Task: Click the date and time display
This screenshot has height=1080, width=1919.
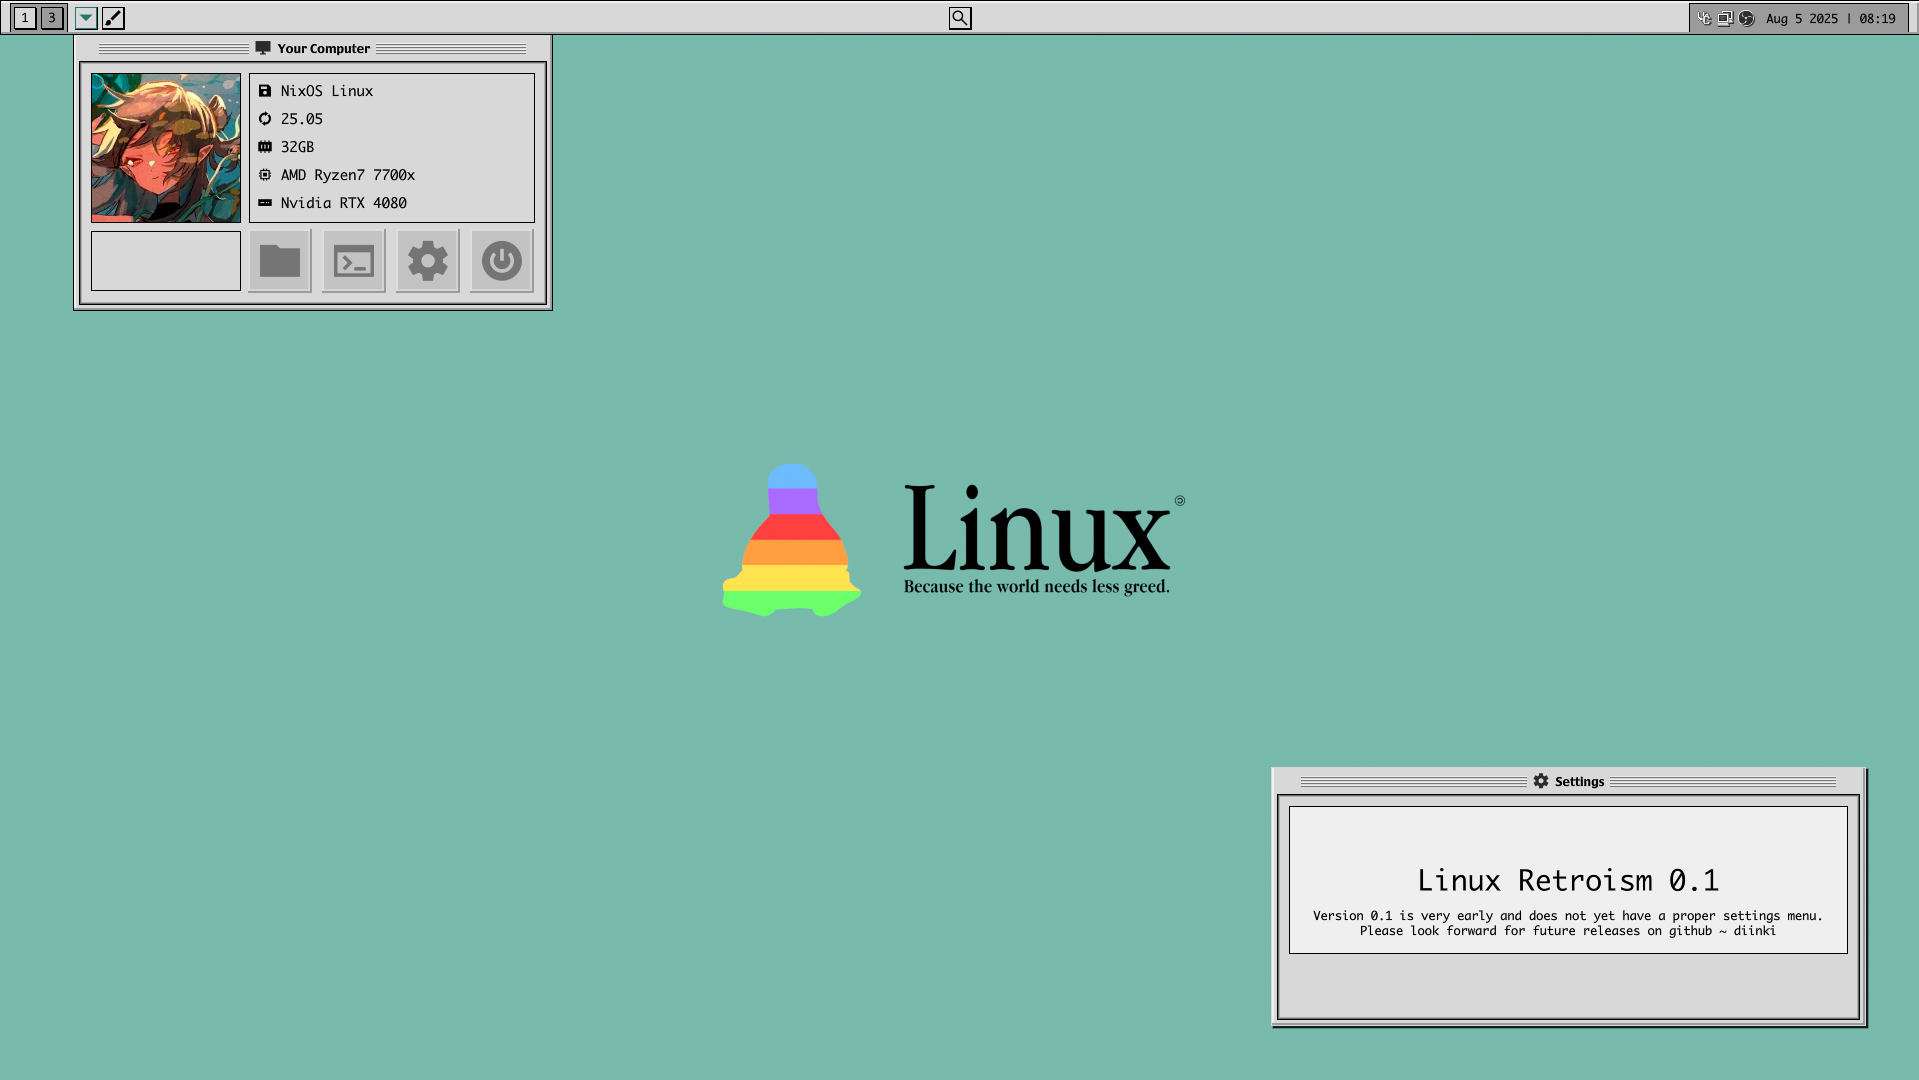Action: click(1830, 17)
